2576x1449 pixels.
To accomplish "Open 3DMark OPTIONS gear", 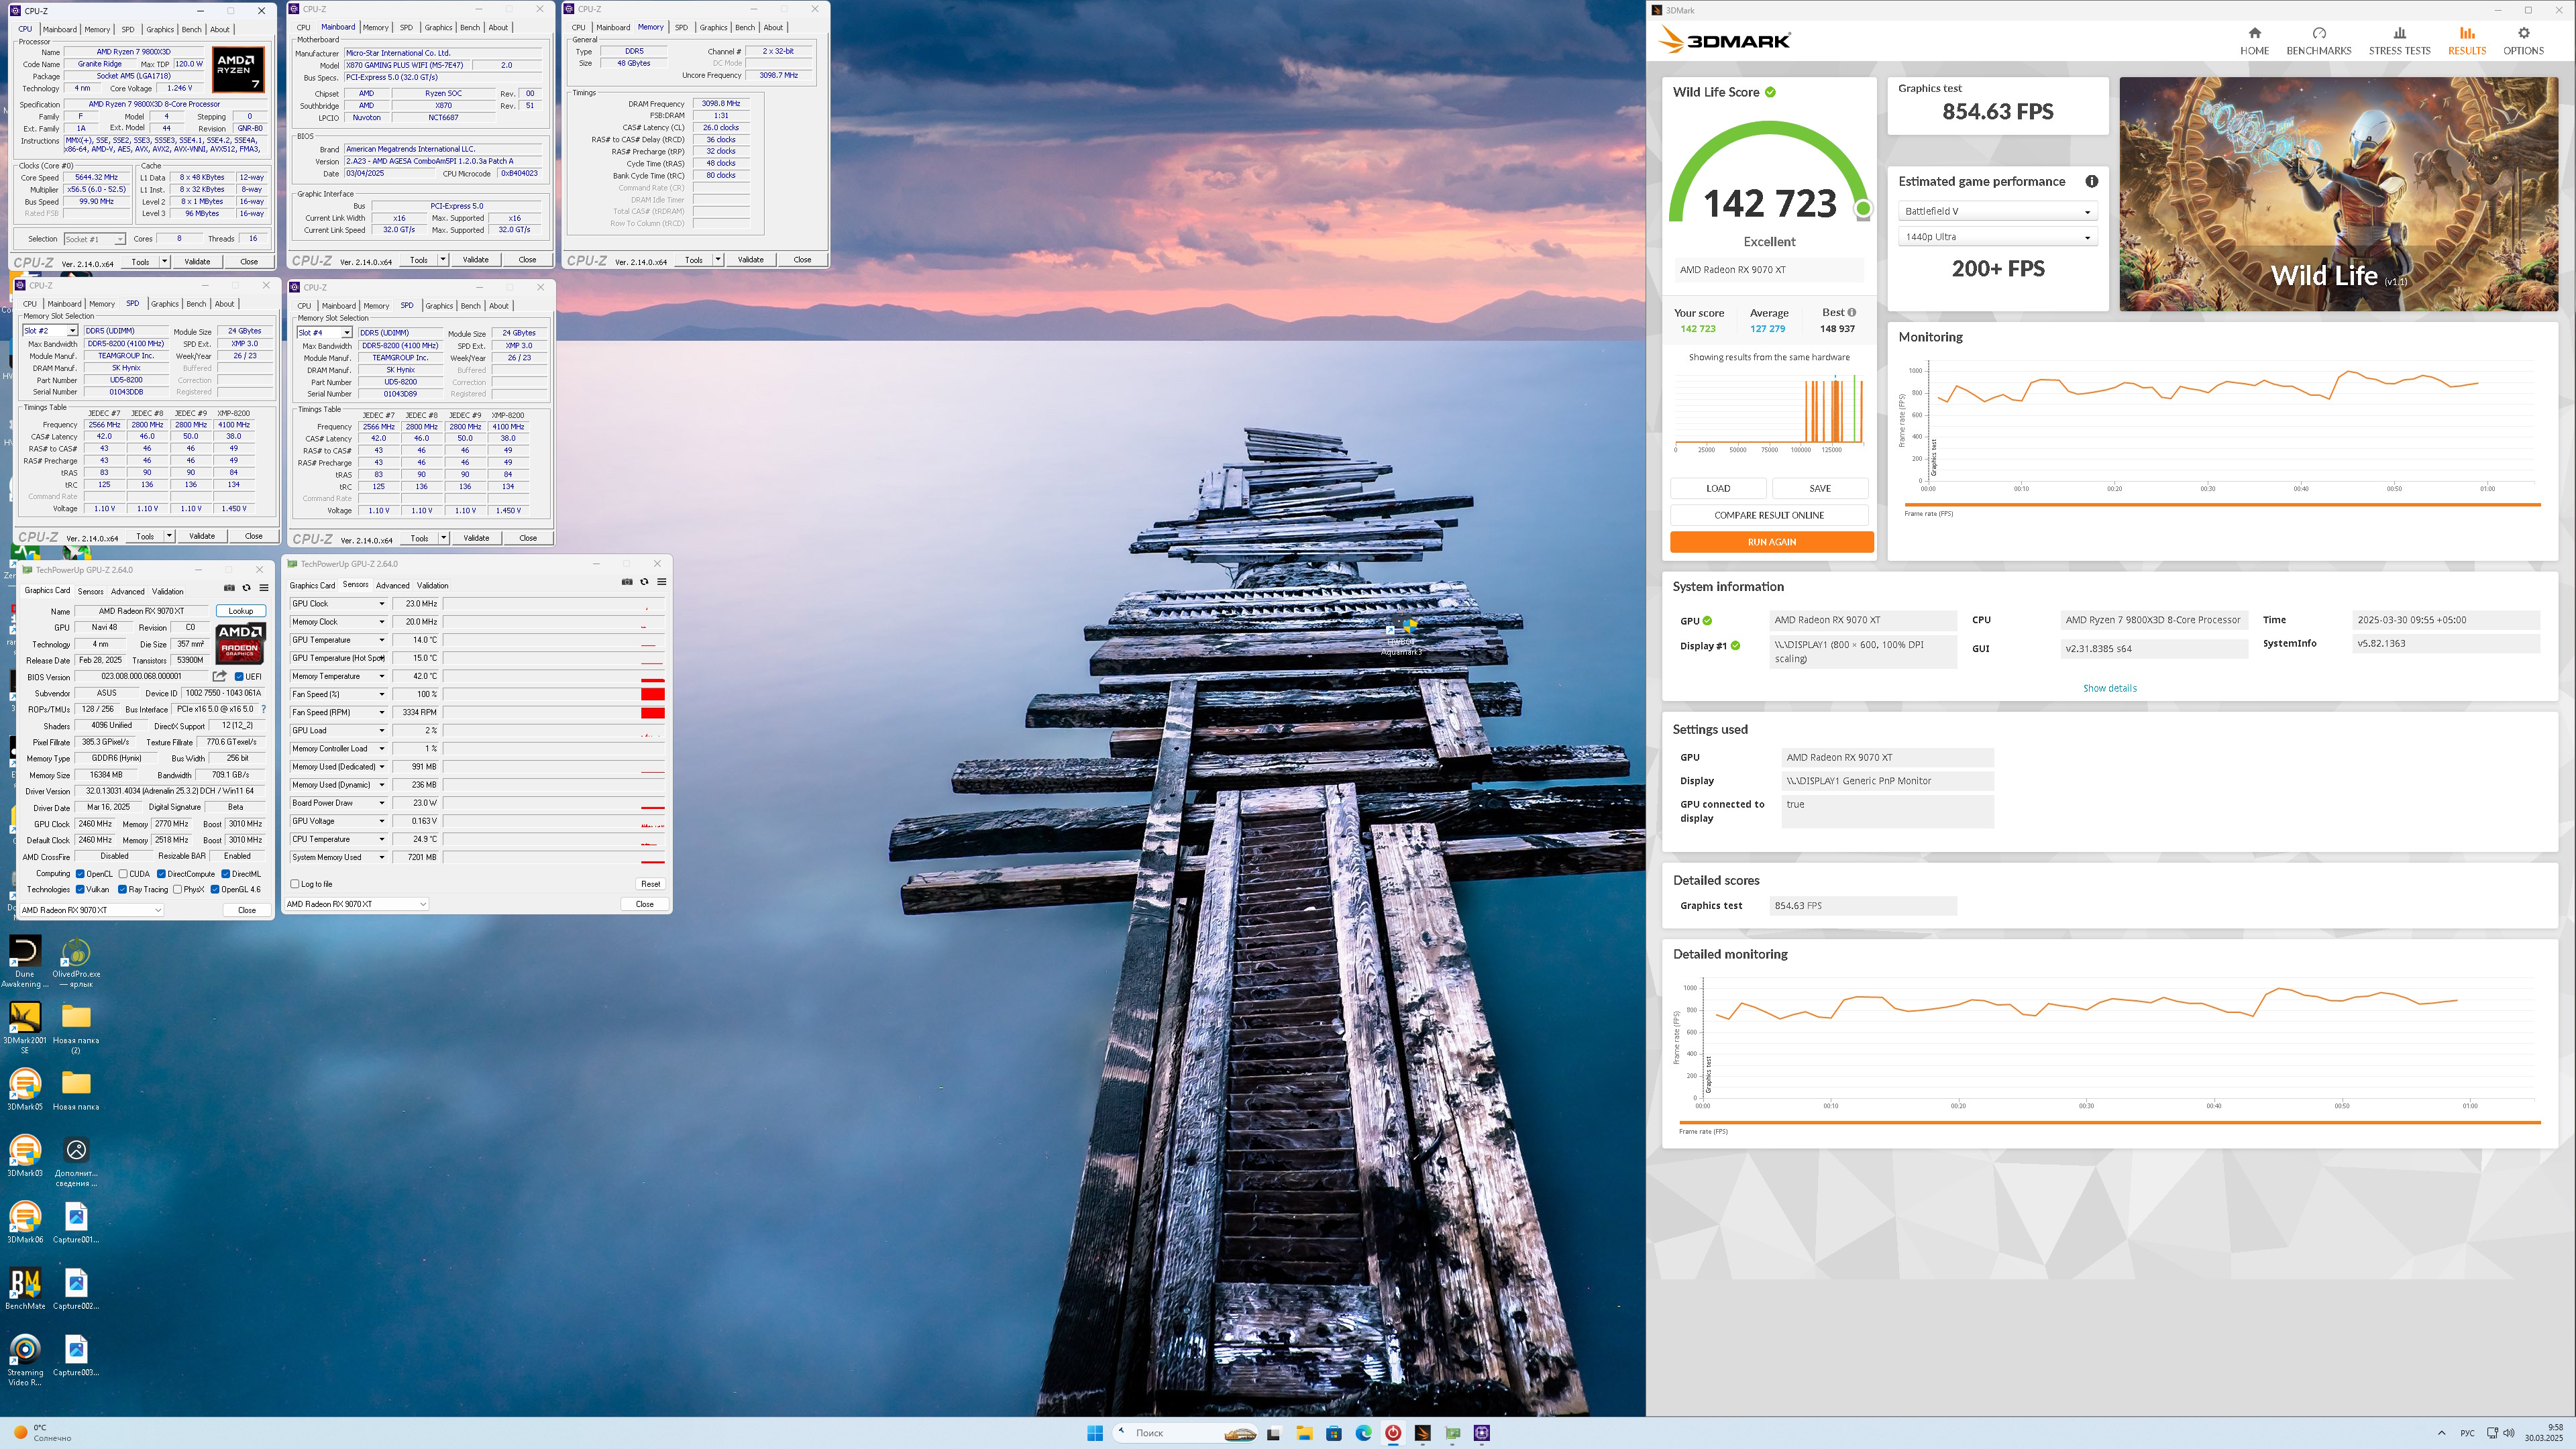I will click(2523, 41).
